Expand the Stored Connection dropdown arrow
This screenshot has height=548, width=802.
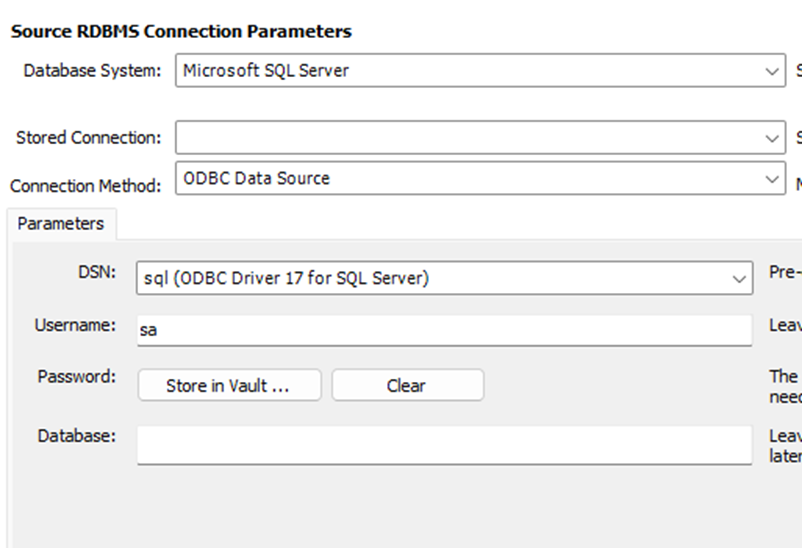point(771,138)
